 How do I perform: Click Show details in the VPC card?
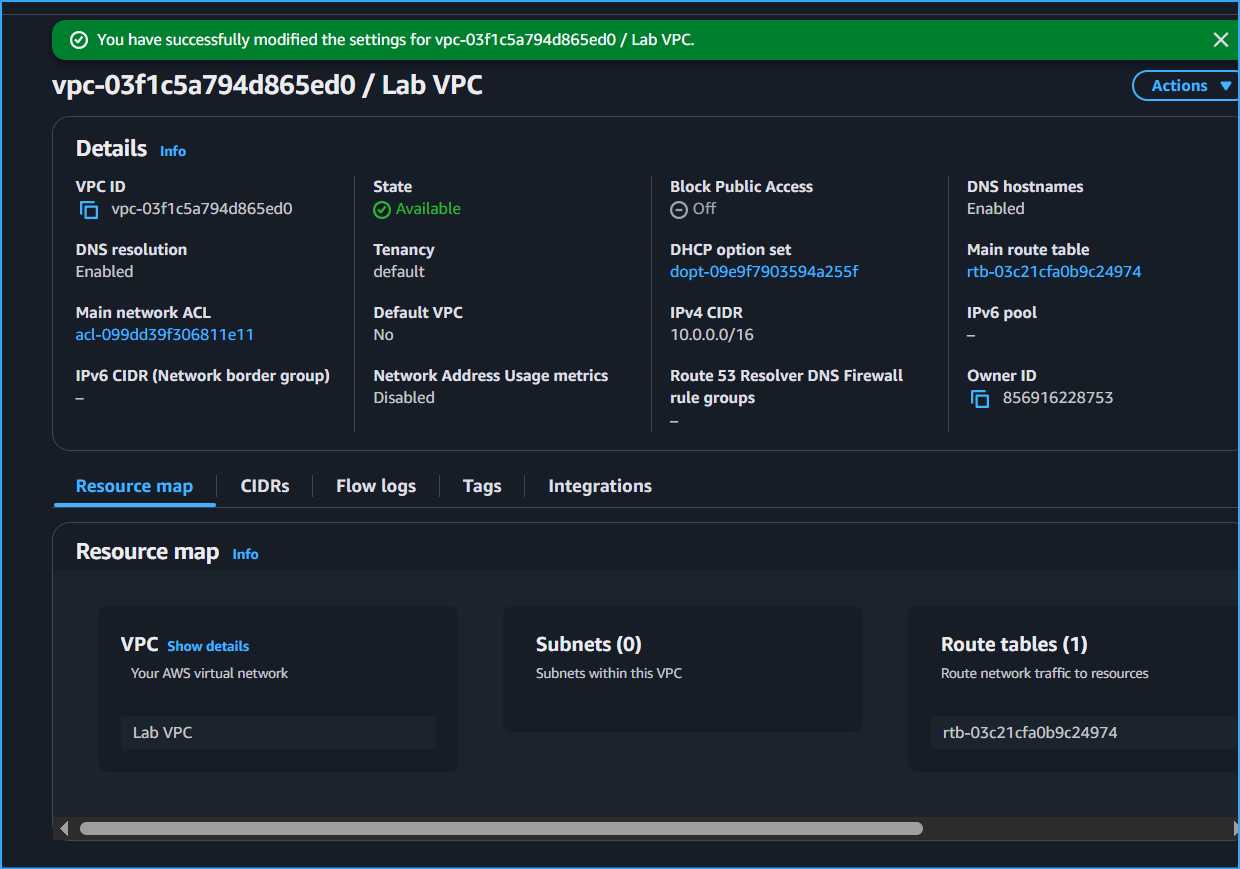point(208,645)
